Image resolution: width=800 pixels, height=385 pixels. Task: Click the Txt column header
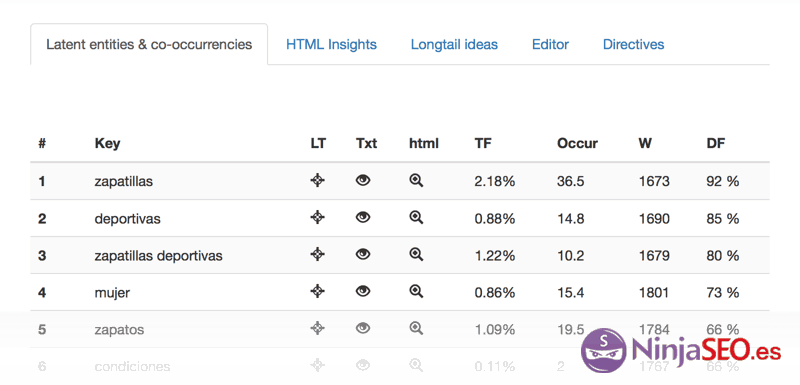(366, 144)
